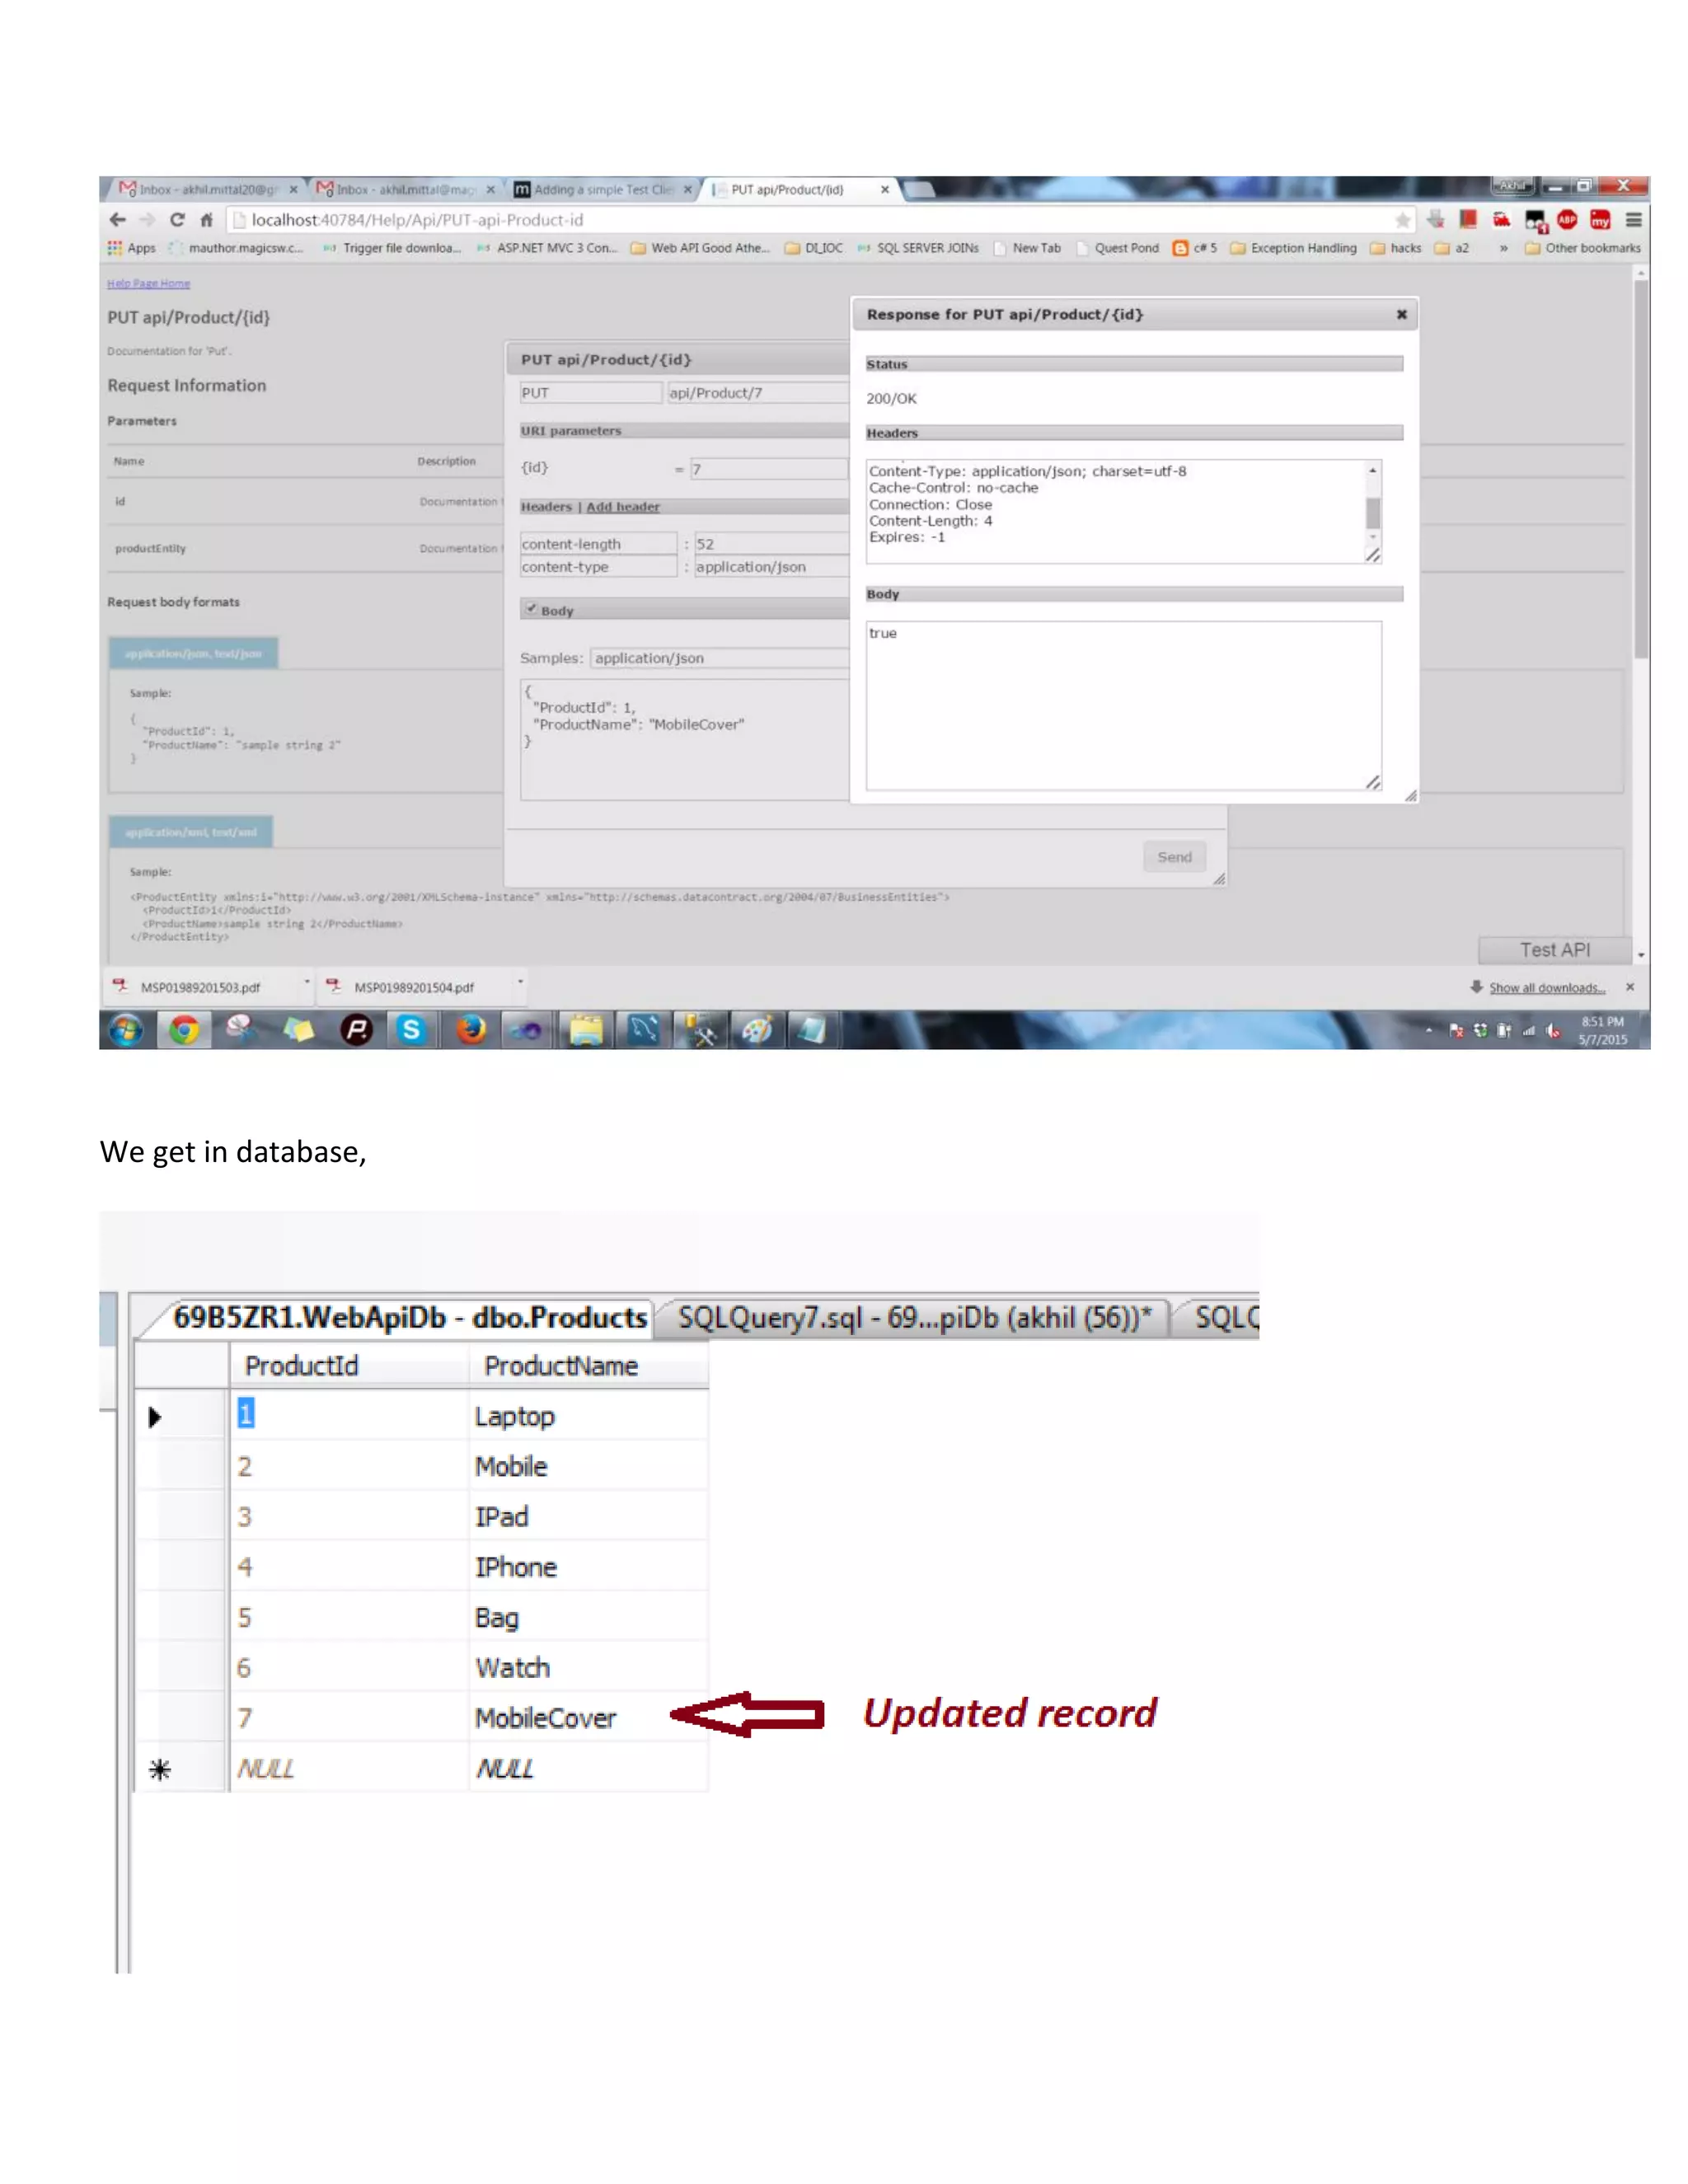1688x2184 pixels.
Task: Click the browser forward arrow
Action: [x=148, y=220]
